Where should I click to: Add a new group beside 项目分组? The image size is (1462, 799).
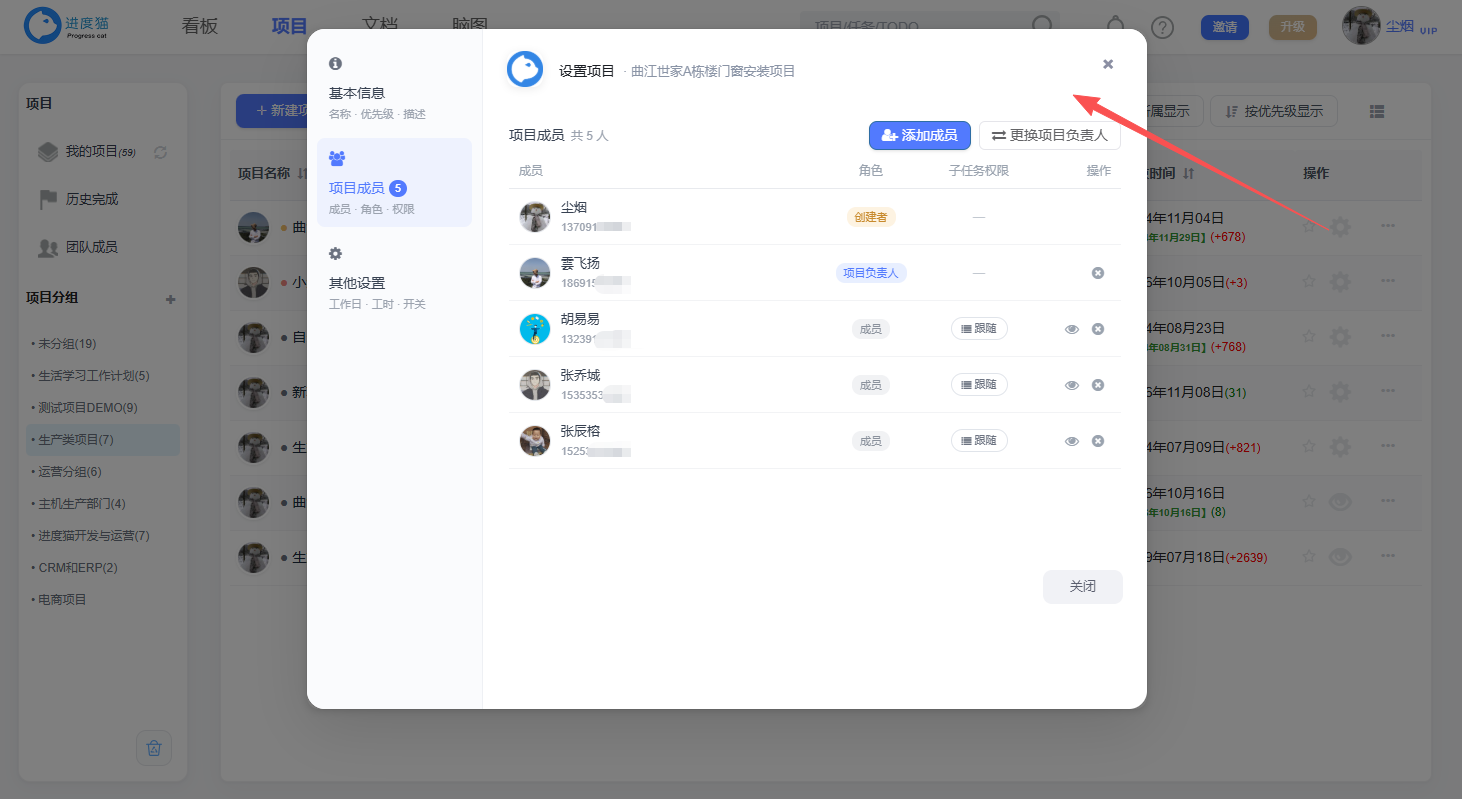171,299
